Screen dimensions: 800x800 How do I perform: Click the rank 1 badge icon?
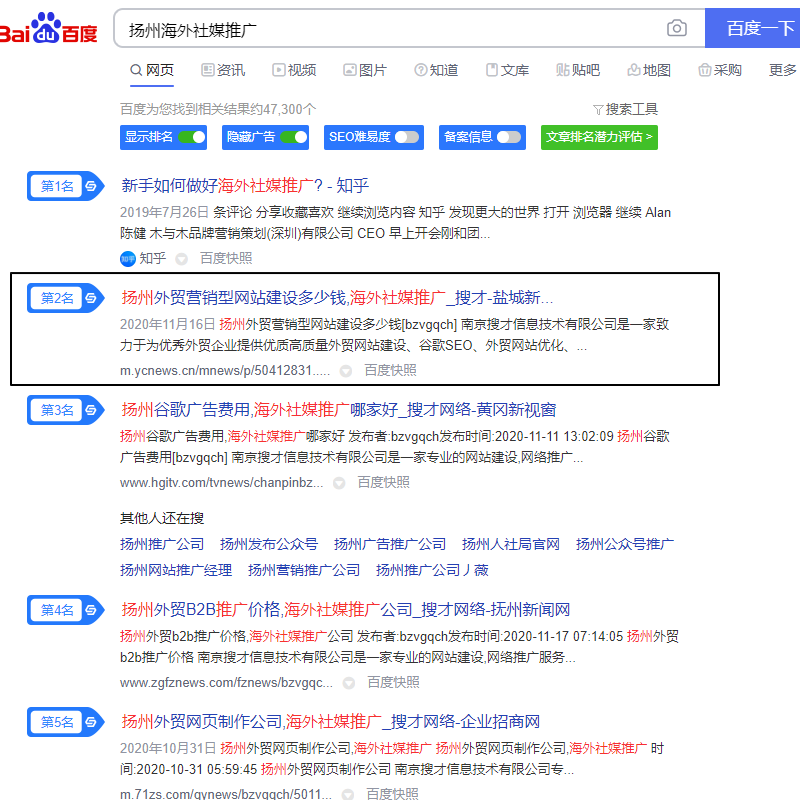click(x=66, y=186)
